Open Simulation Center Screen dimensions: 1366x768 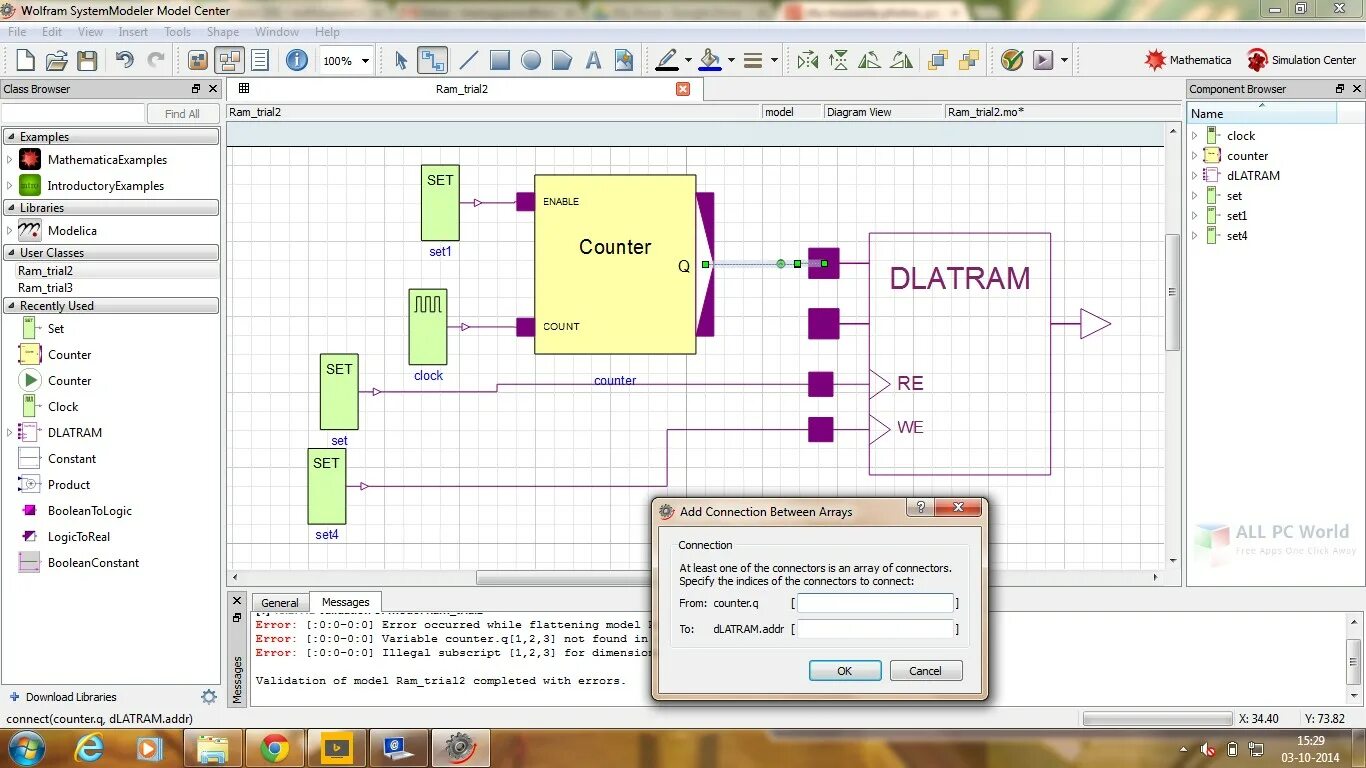[1302, 60]
